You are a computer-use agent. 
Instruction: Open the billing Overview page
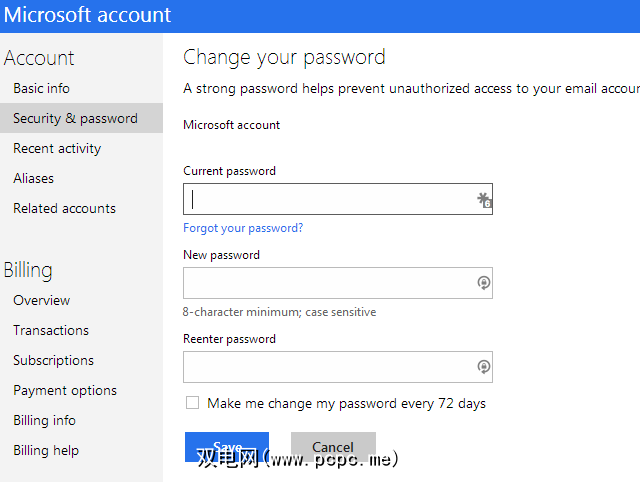pyautogui.click(x=41, y=300)
